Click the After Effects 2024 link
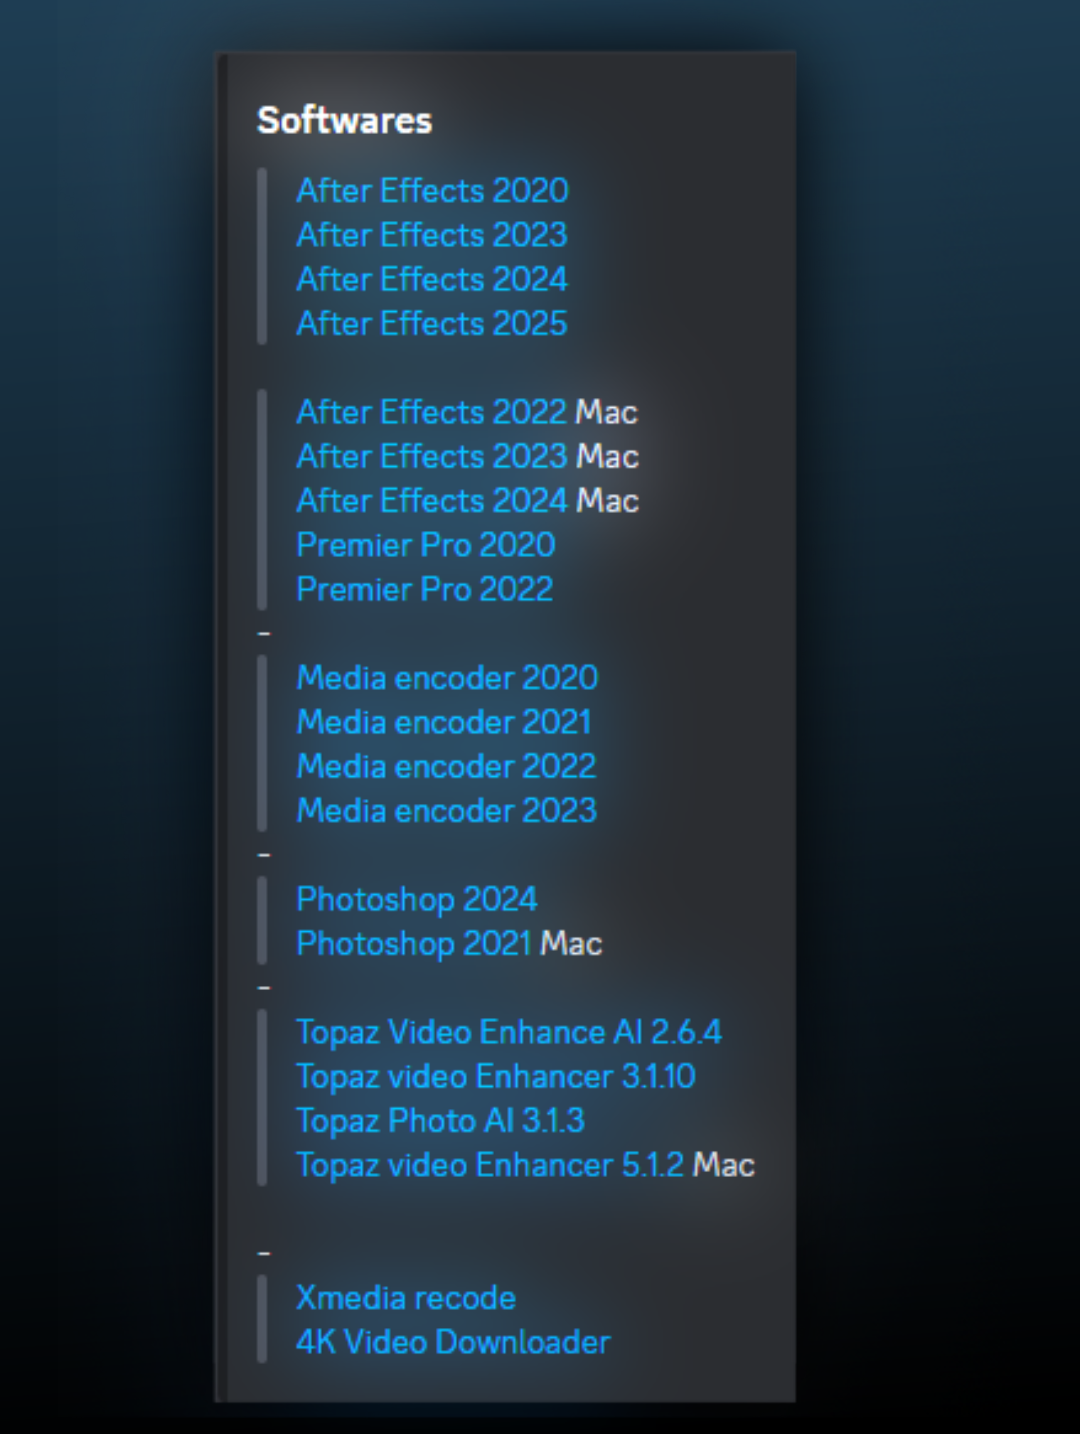The width and height of the screenshot is (1080, 1434). tap(432, 279)
